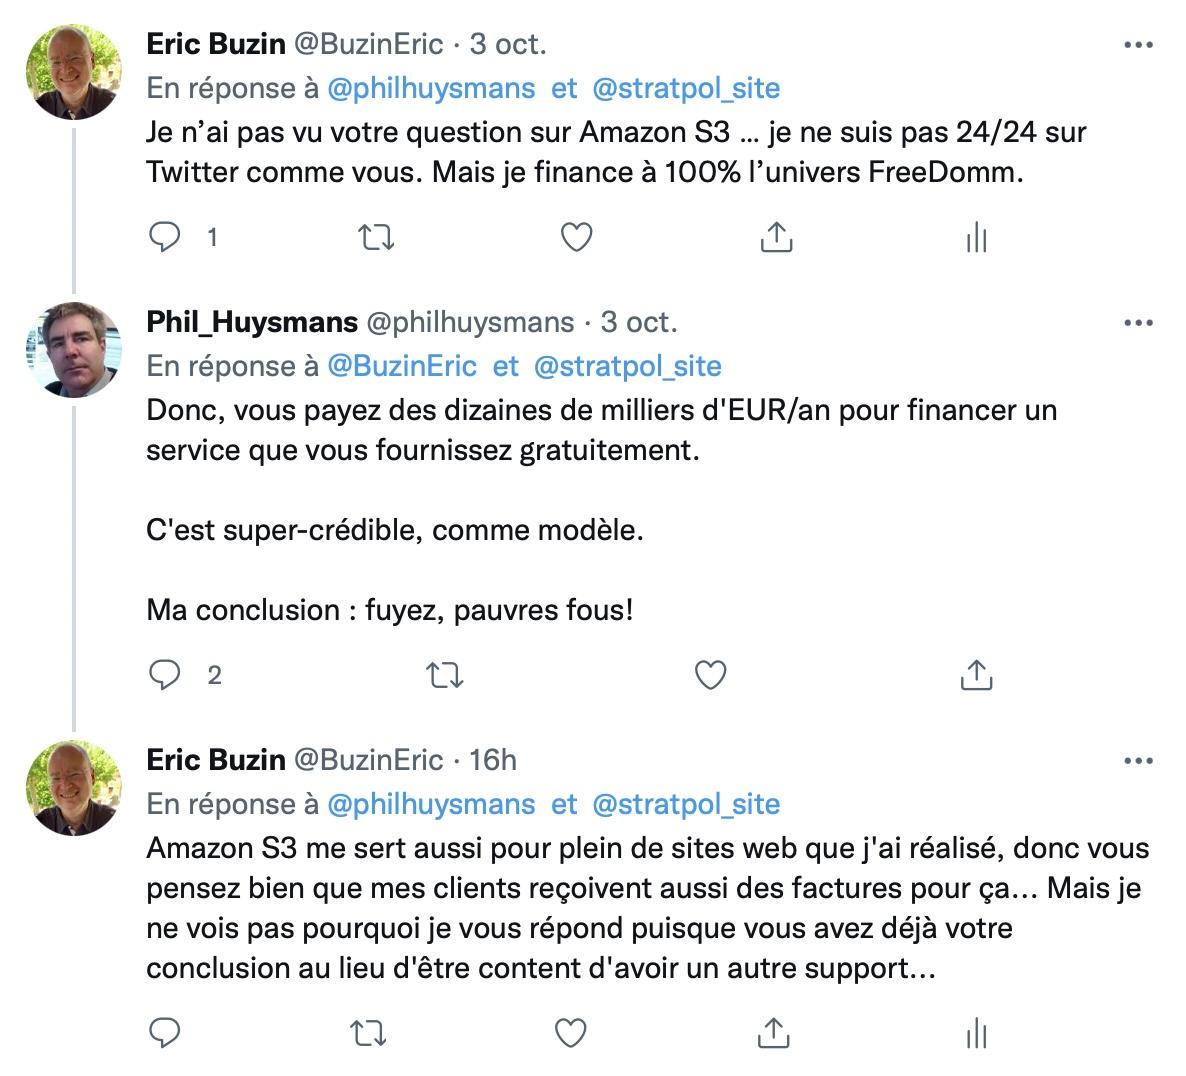Open more options on Eric Buzin's 16h tweet
1186x1076 pixels.
[1138, 761]
